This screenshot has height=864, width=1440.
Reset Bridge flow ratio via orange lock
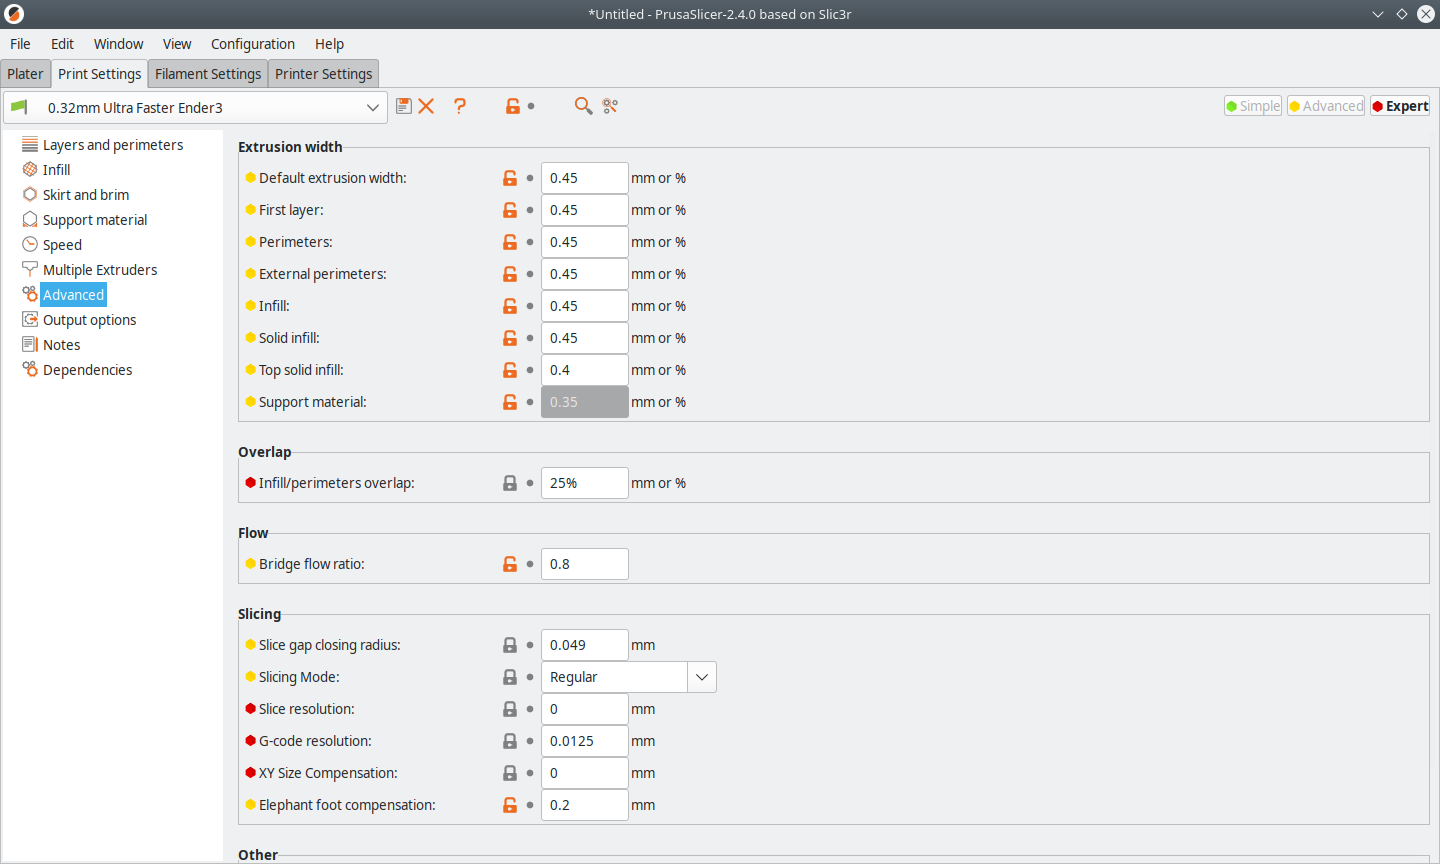[x=510, y=564]
